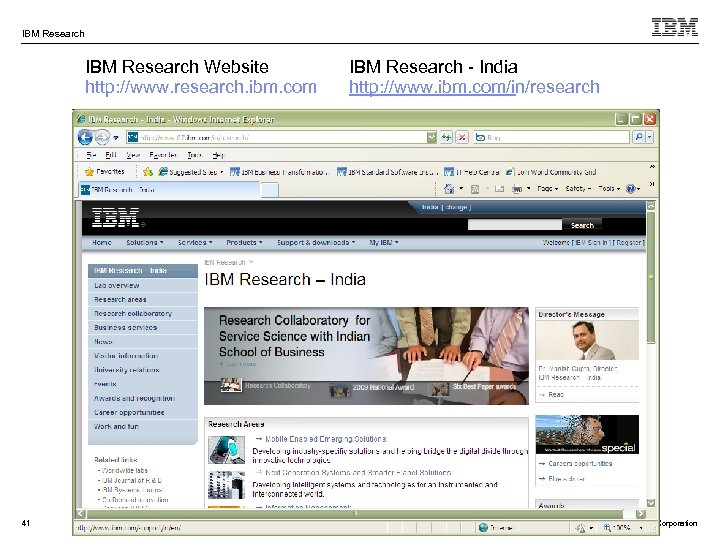
Task: Open Awards and recognition sidebar link
Action: click(135, 398)
